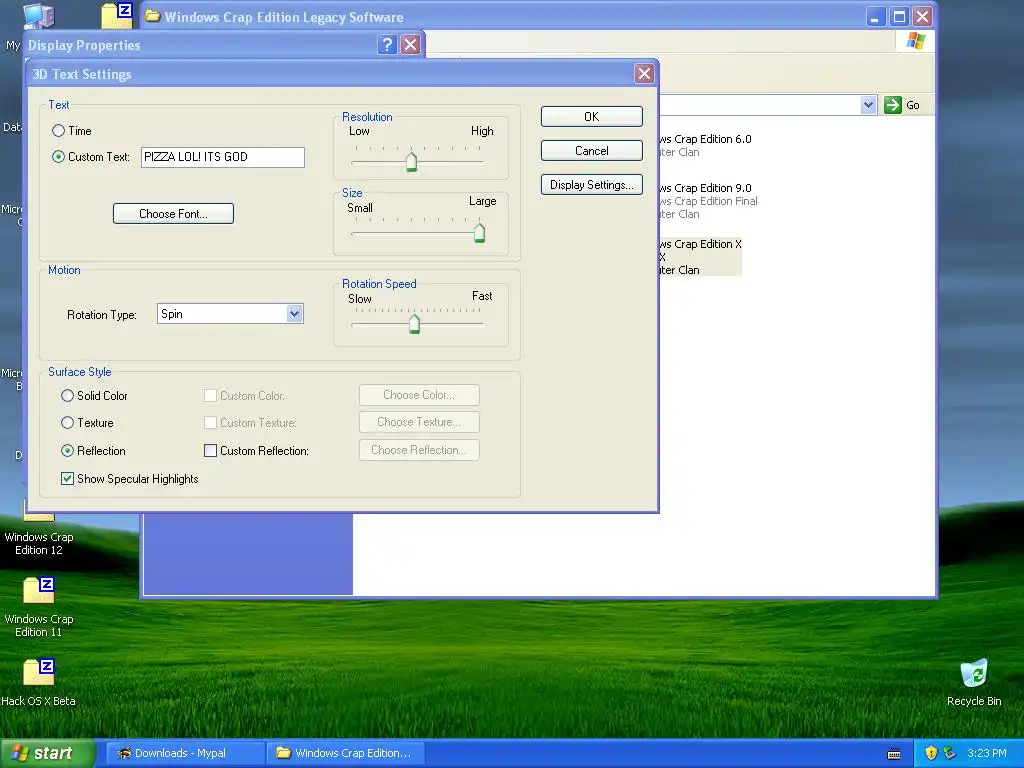Click the green Go arrow in Explorer
The height and width of the screenshot is (768, 1024).
click(x=893, y=104)
